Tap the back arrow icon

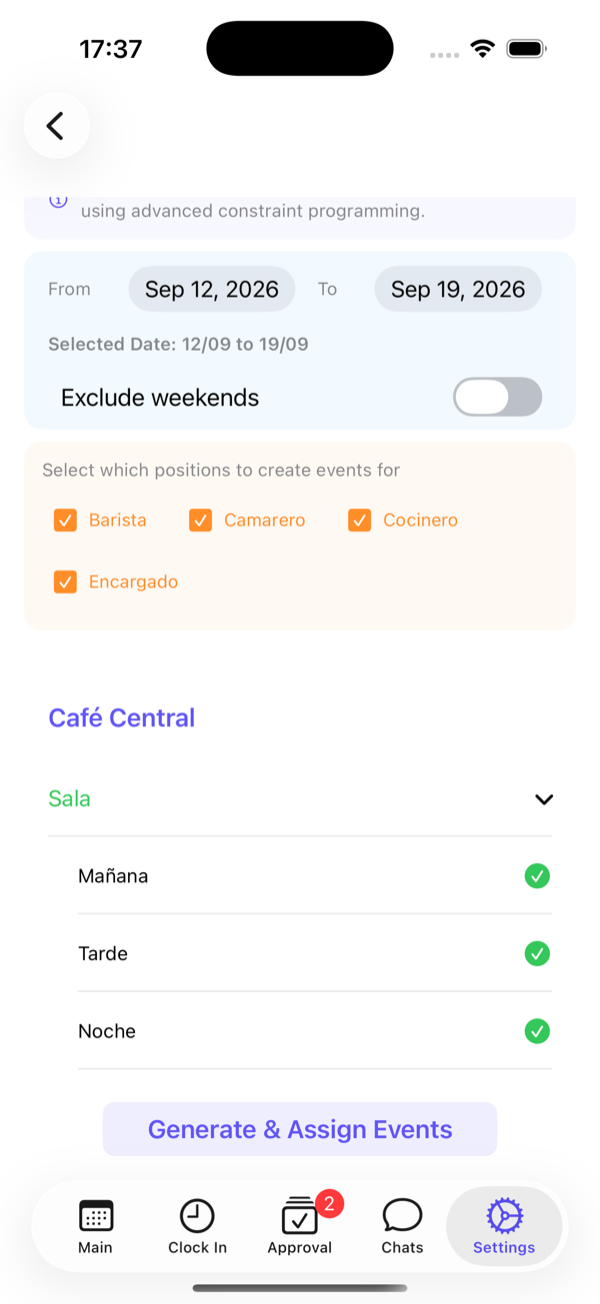(x=56, y=126)
